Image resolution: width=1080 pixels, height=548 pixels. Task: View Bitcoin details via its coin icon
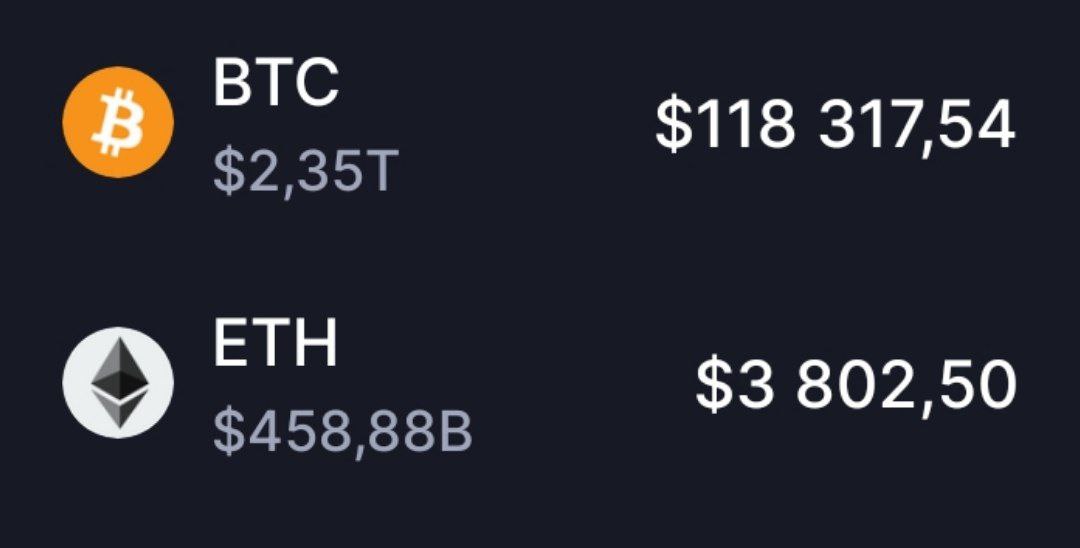(x=118, y=123)
